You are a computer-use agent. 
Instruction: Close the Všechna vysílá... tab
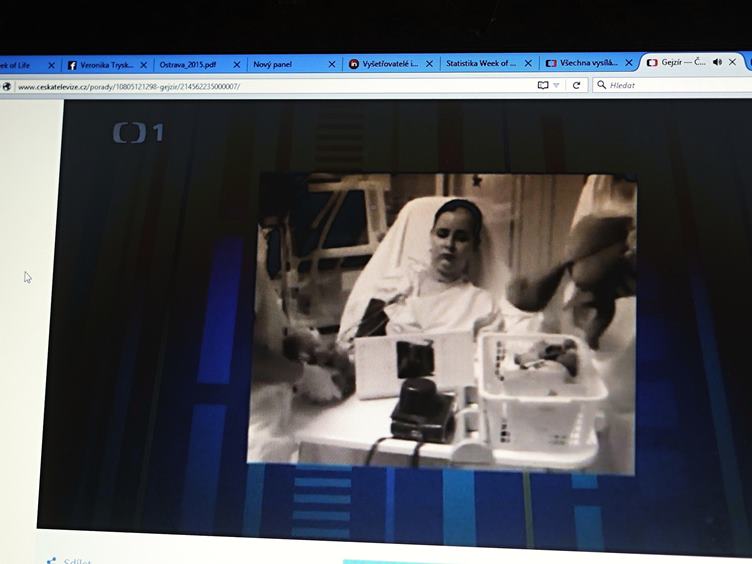pyautogui.click(x=629, y=62)
